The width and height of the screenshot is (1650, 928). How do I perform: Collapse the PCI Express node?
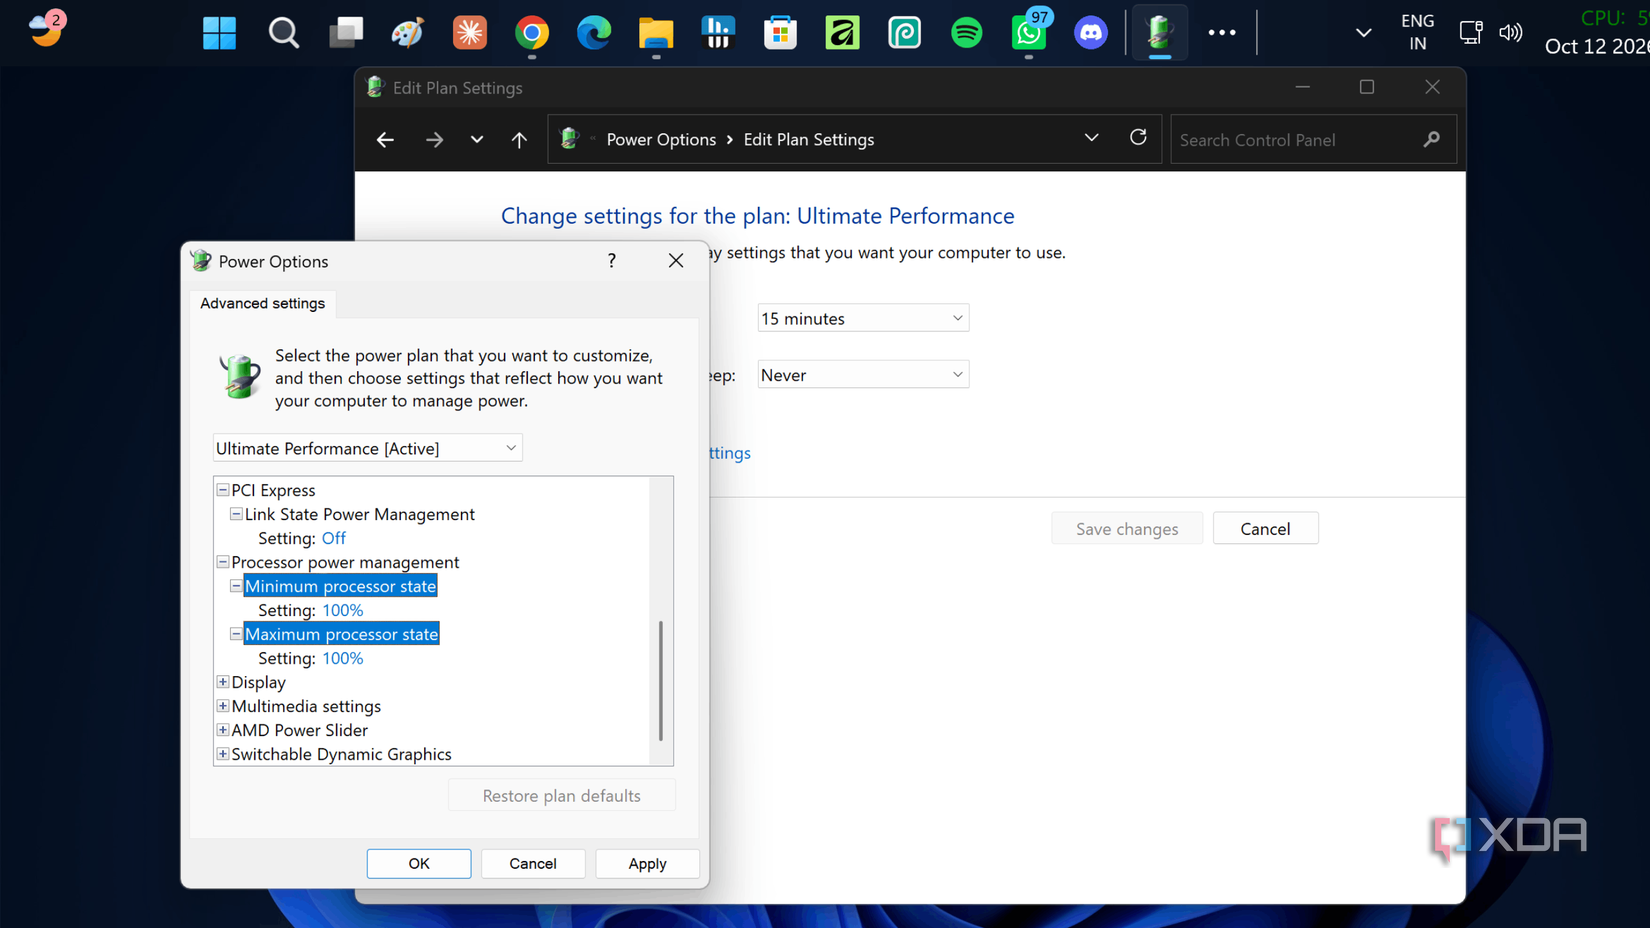[x=223, y=490]
